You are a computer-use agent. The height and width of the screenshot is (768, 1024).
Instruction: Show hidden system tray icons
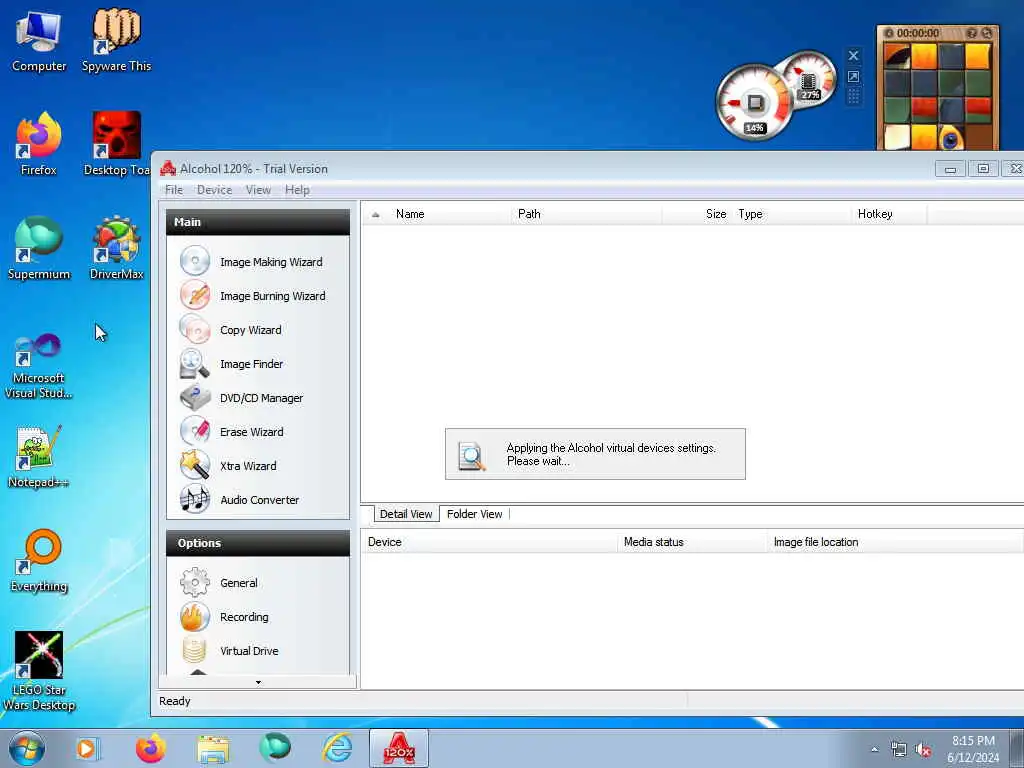click(x=874, y=749)
